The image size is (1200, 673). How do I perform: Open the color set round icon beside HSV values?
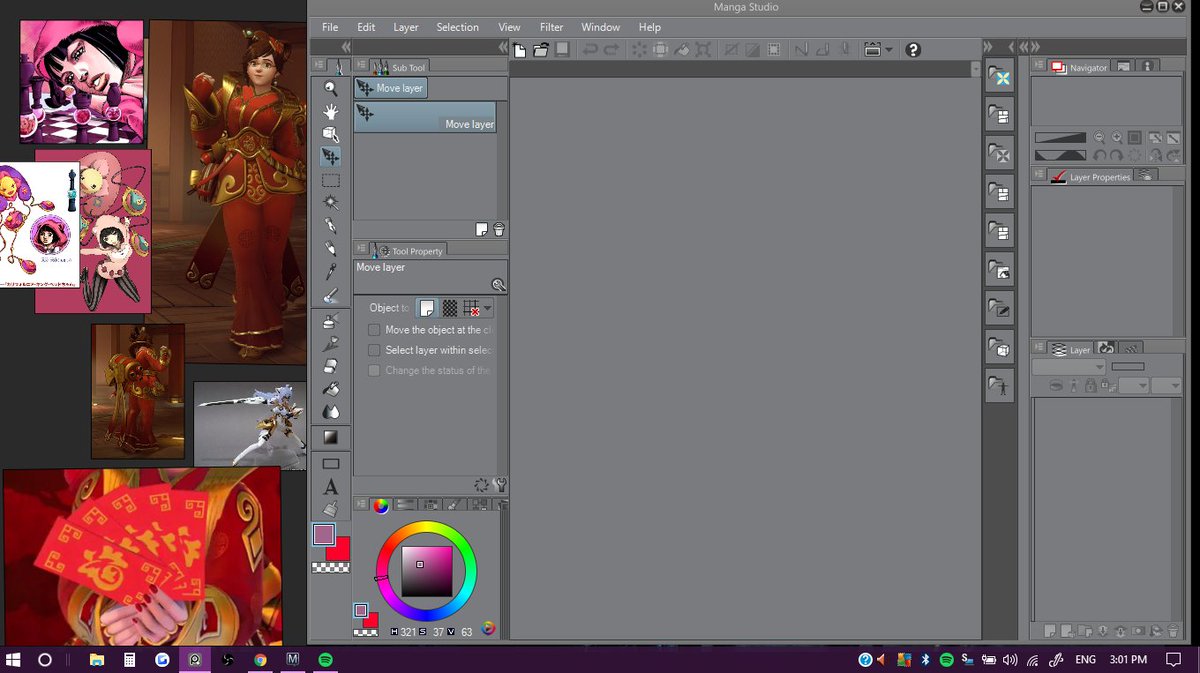pyautogui.click(x=488, y=629)
